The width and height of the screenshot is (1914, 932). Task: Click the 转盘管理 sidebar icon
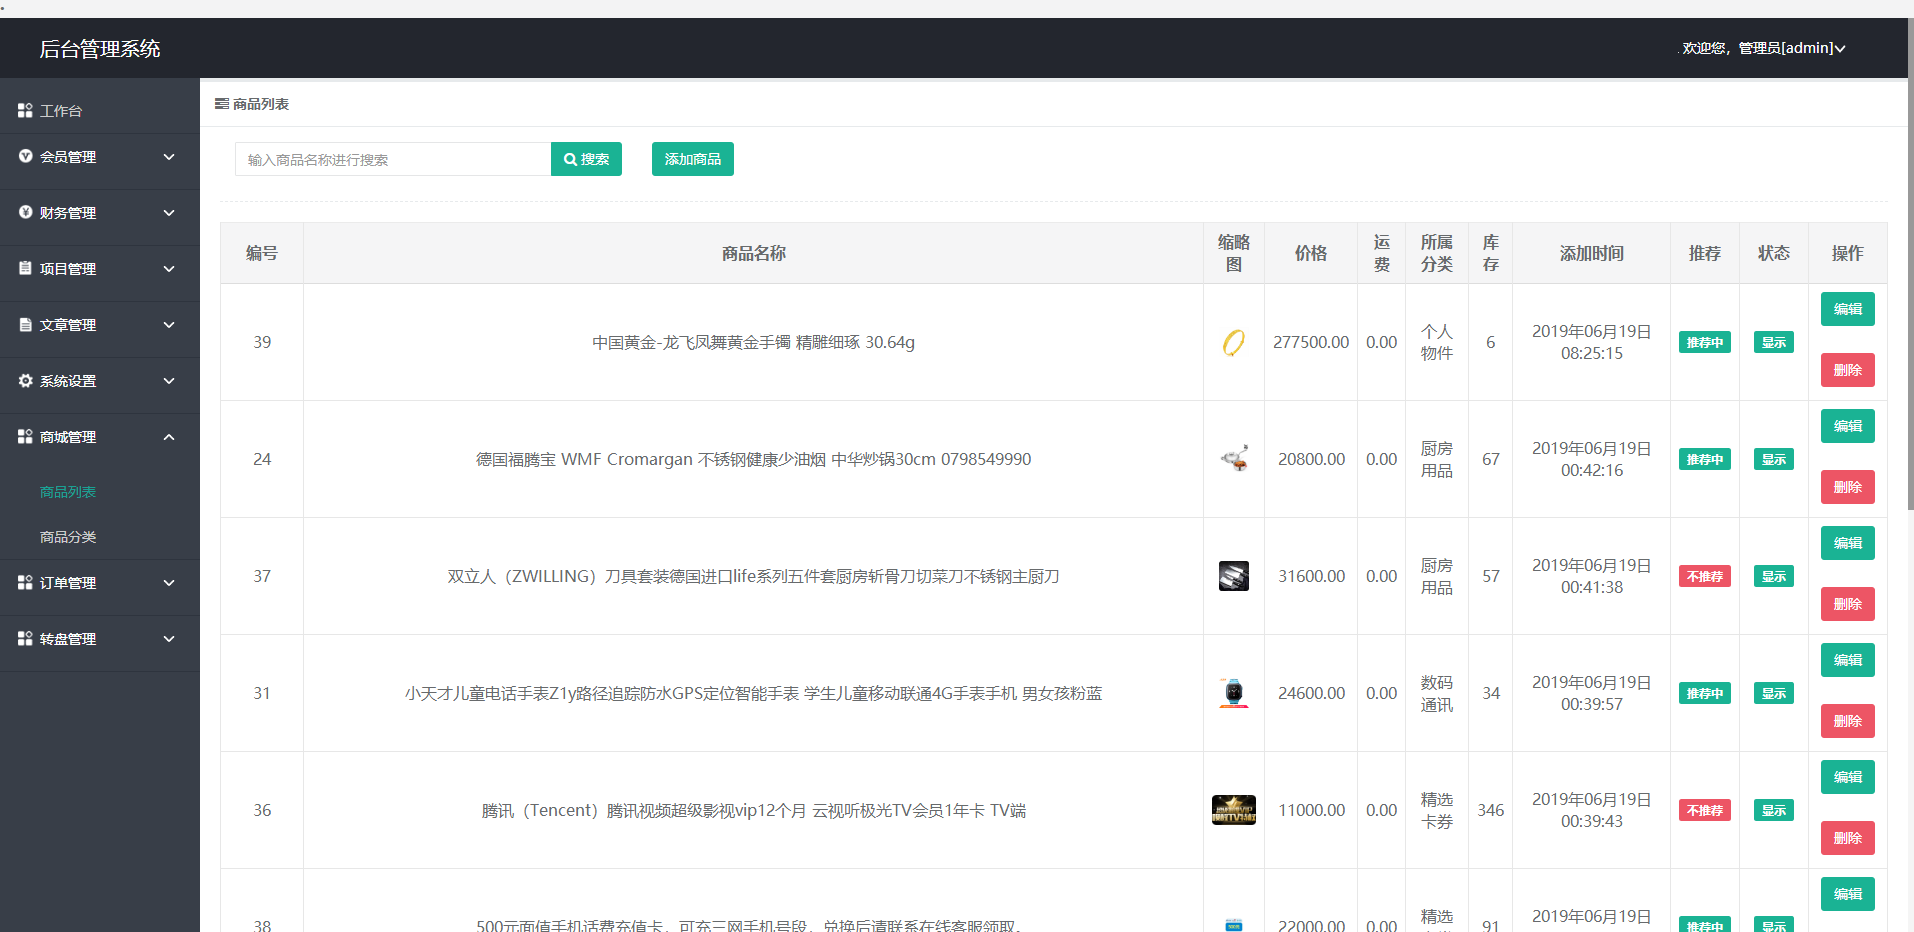click(x=25, y=638)
